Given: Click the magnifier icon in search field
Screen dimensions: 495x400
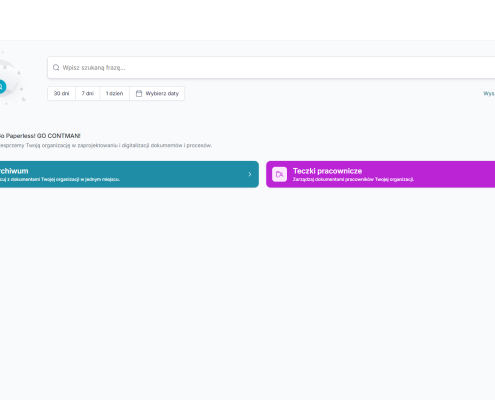Looking at the screenshot, I should [x=56, y=68].
